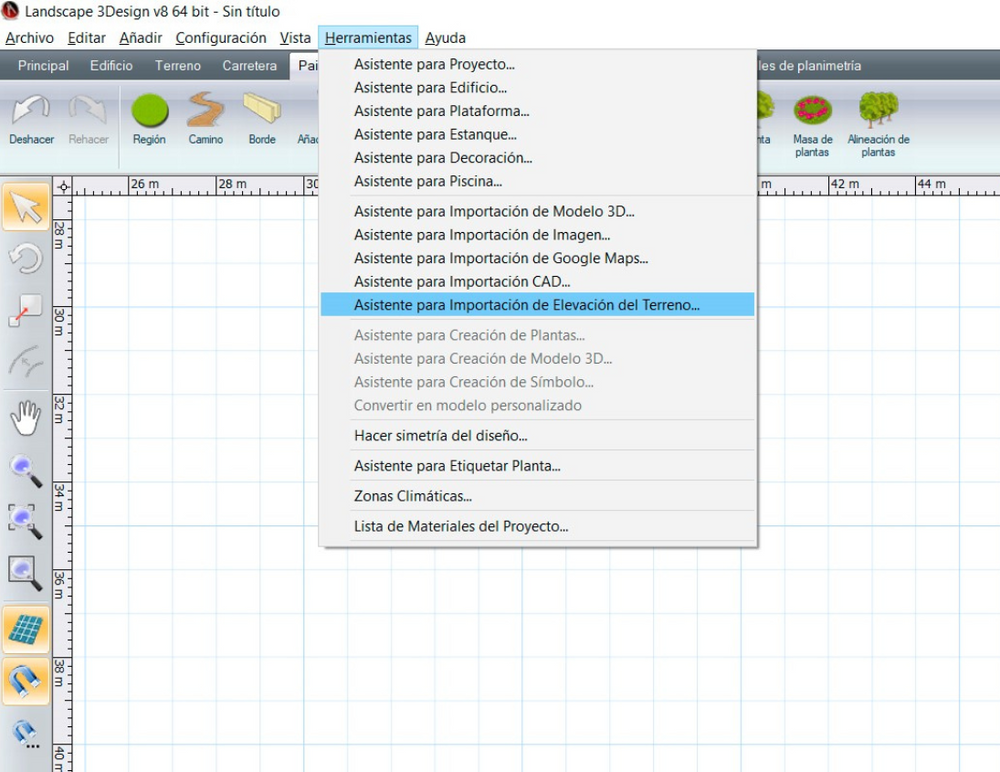1000x772 pixels.
Task: Choose Asistente para Importación de Elevación del Terreno
Action: coord(527,305)
